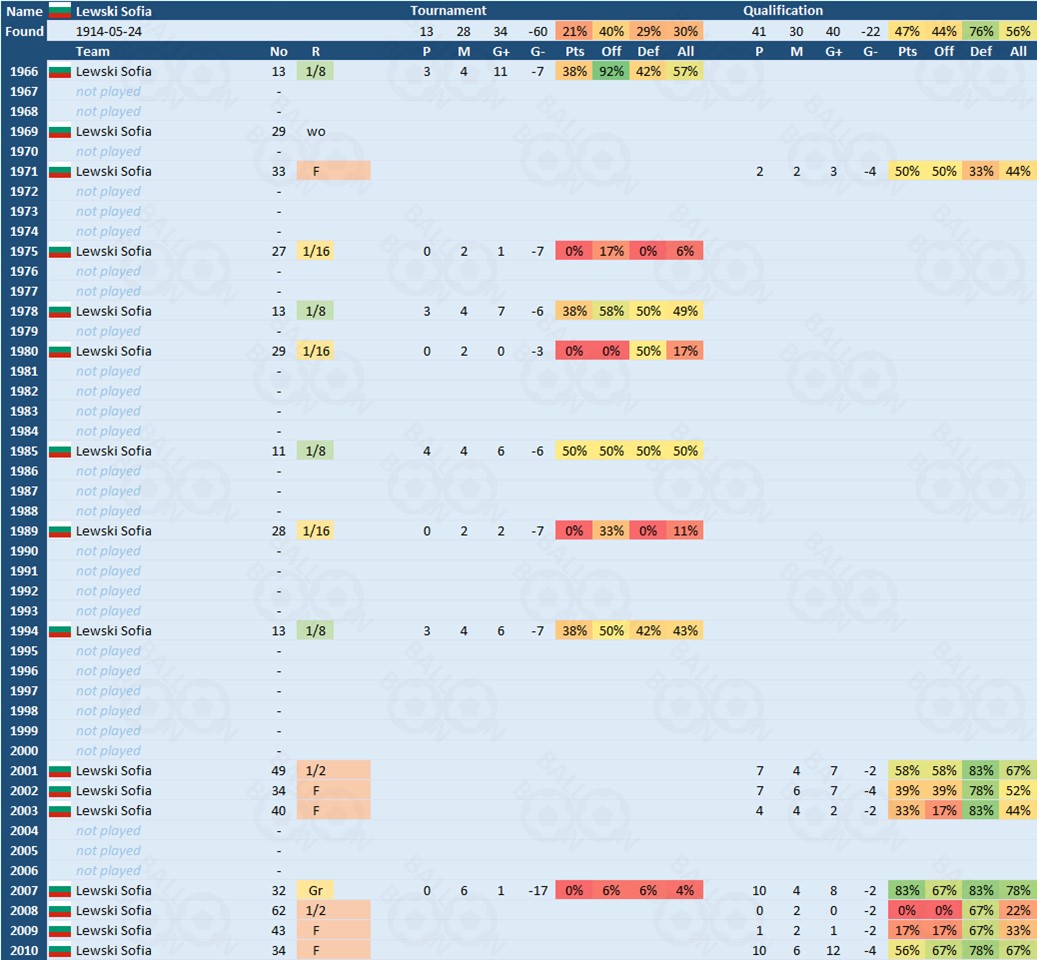The width and height of the screenshot is (1037, 960).
Task: Click the red 0% Pts cell in the 1975 row
Action: [574, 251]
